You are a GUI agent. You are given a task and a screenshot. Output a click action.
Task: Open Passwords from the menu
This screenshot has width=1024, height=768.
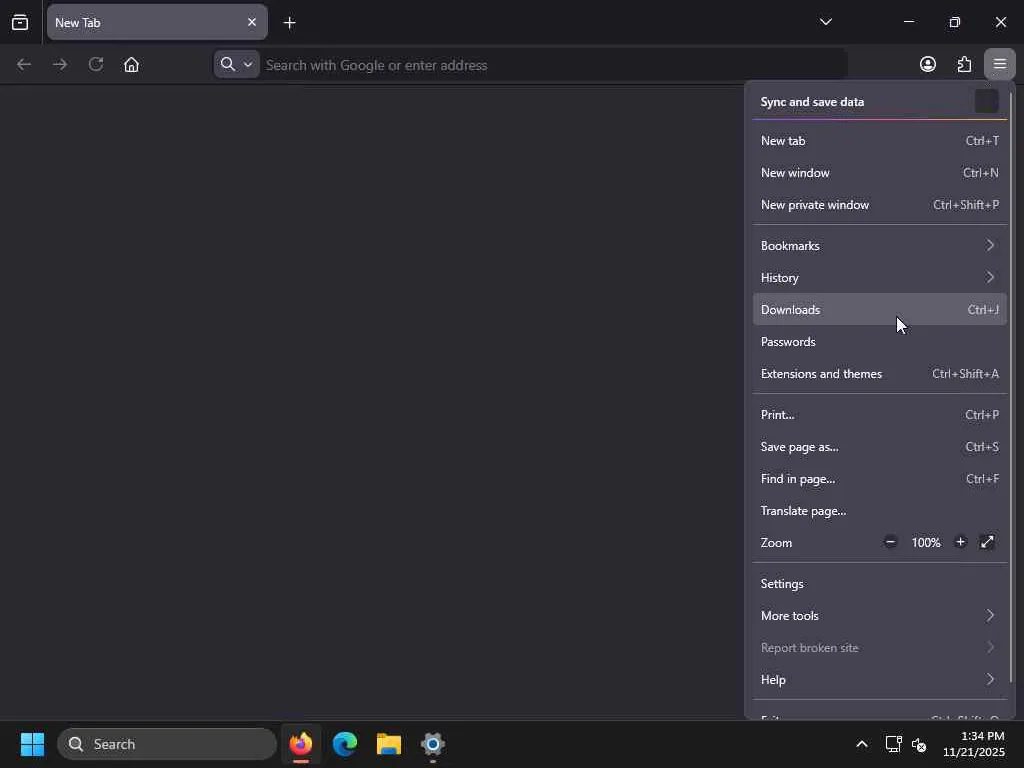point(880,342)
